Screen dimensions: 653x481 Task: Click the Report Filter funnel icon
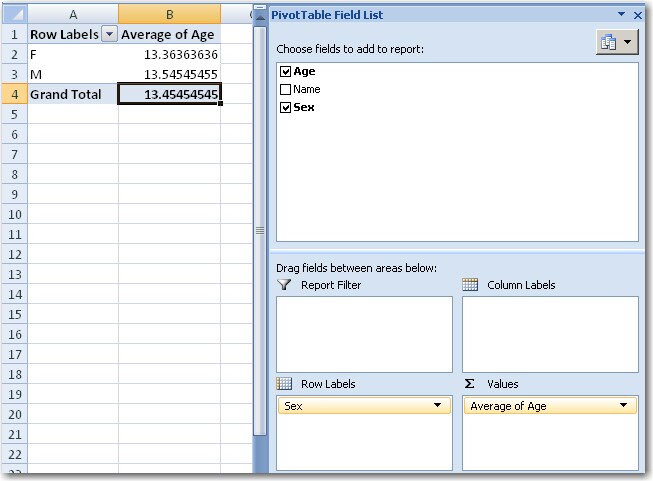coord(284,285)
